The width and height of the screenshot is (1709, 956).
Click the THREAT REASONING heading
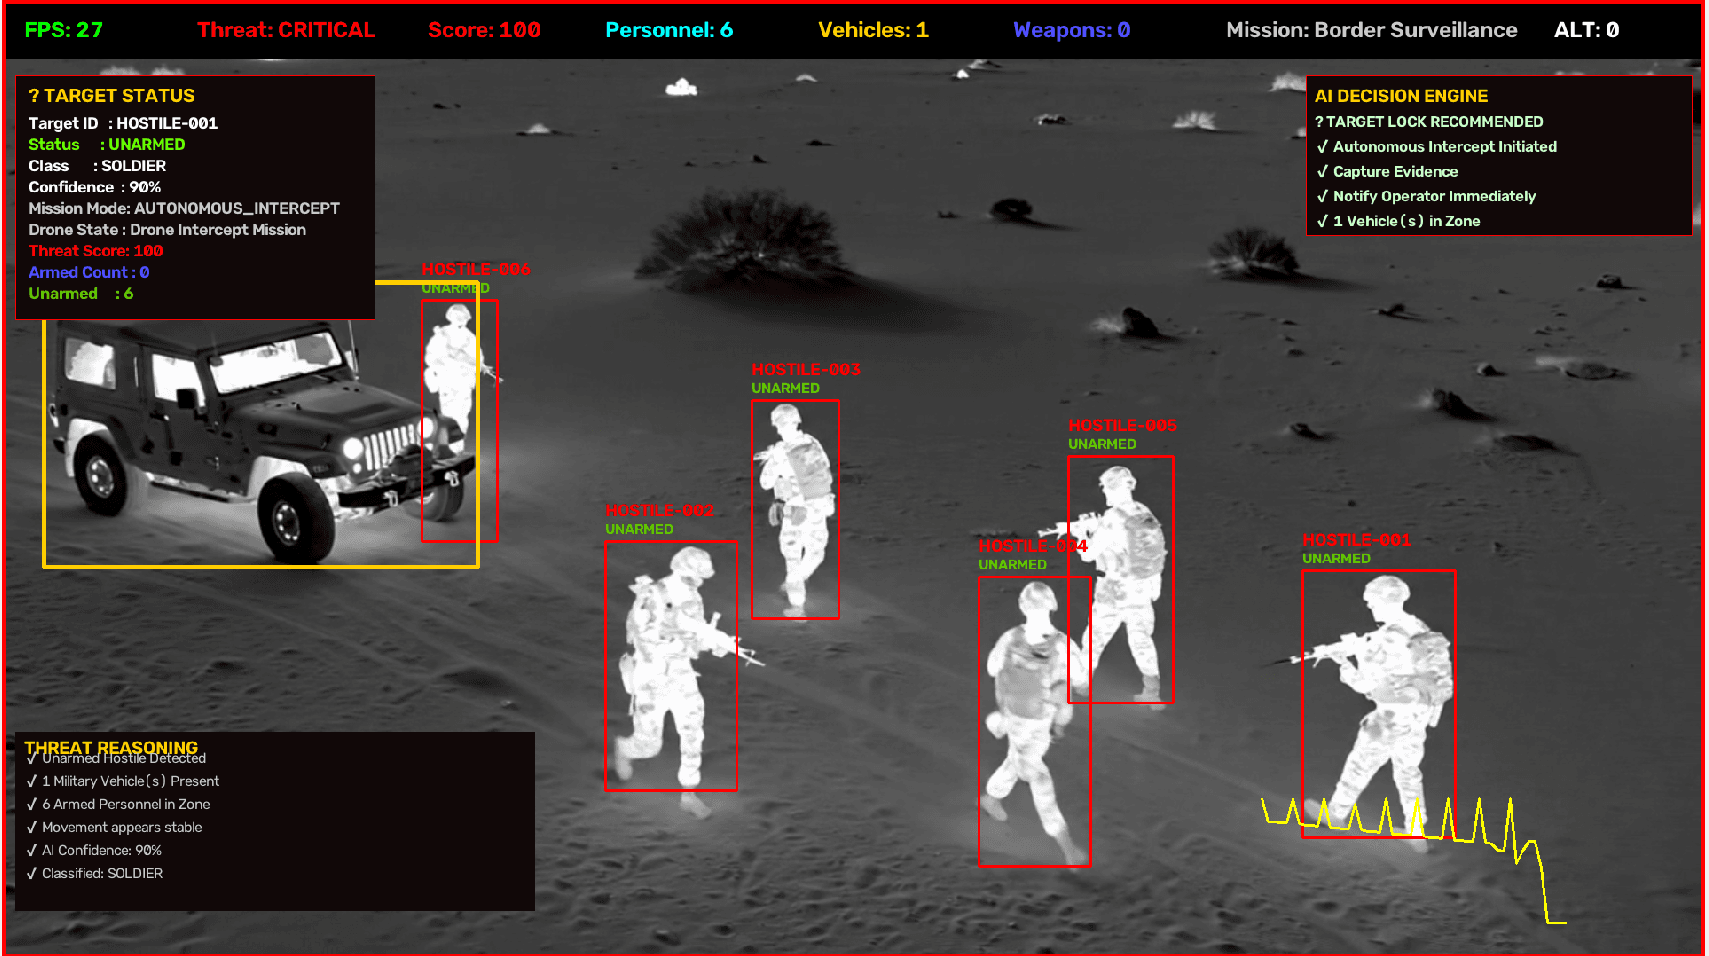(111, 748)
